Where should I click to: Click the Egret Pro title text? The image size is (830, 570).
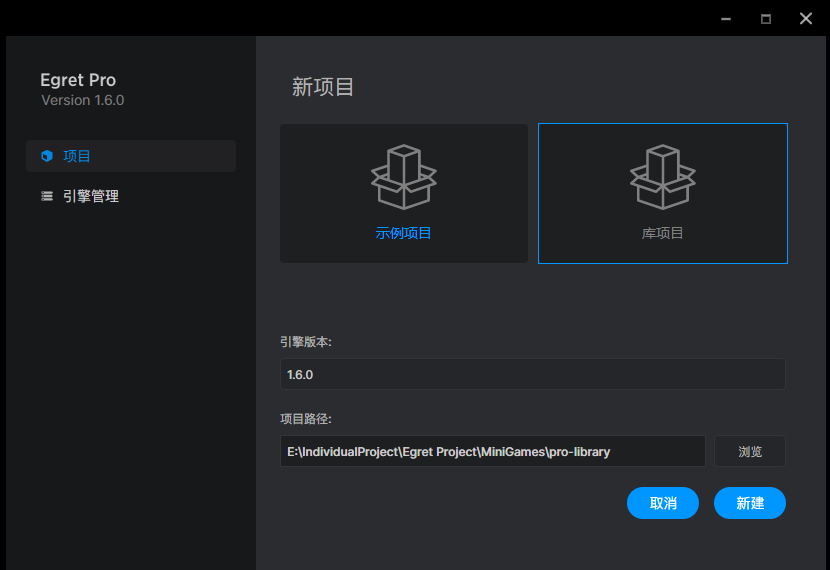tap(78, 80)
